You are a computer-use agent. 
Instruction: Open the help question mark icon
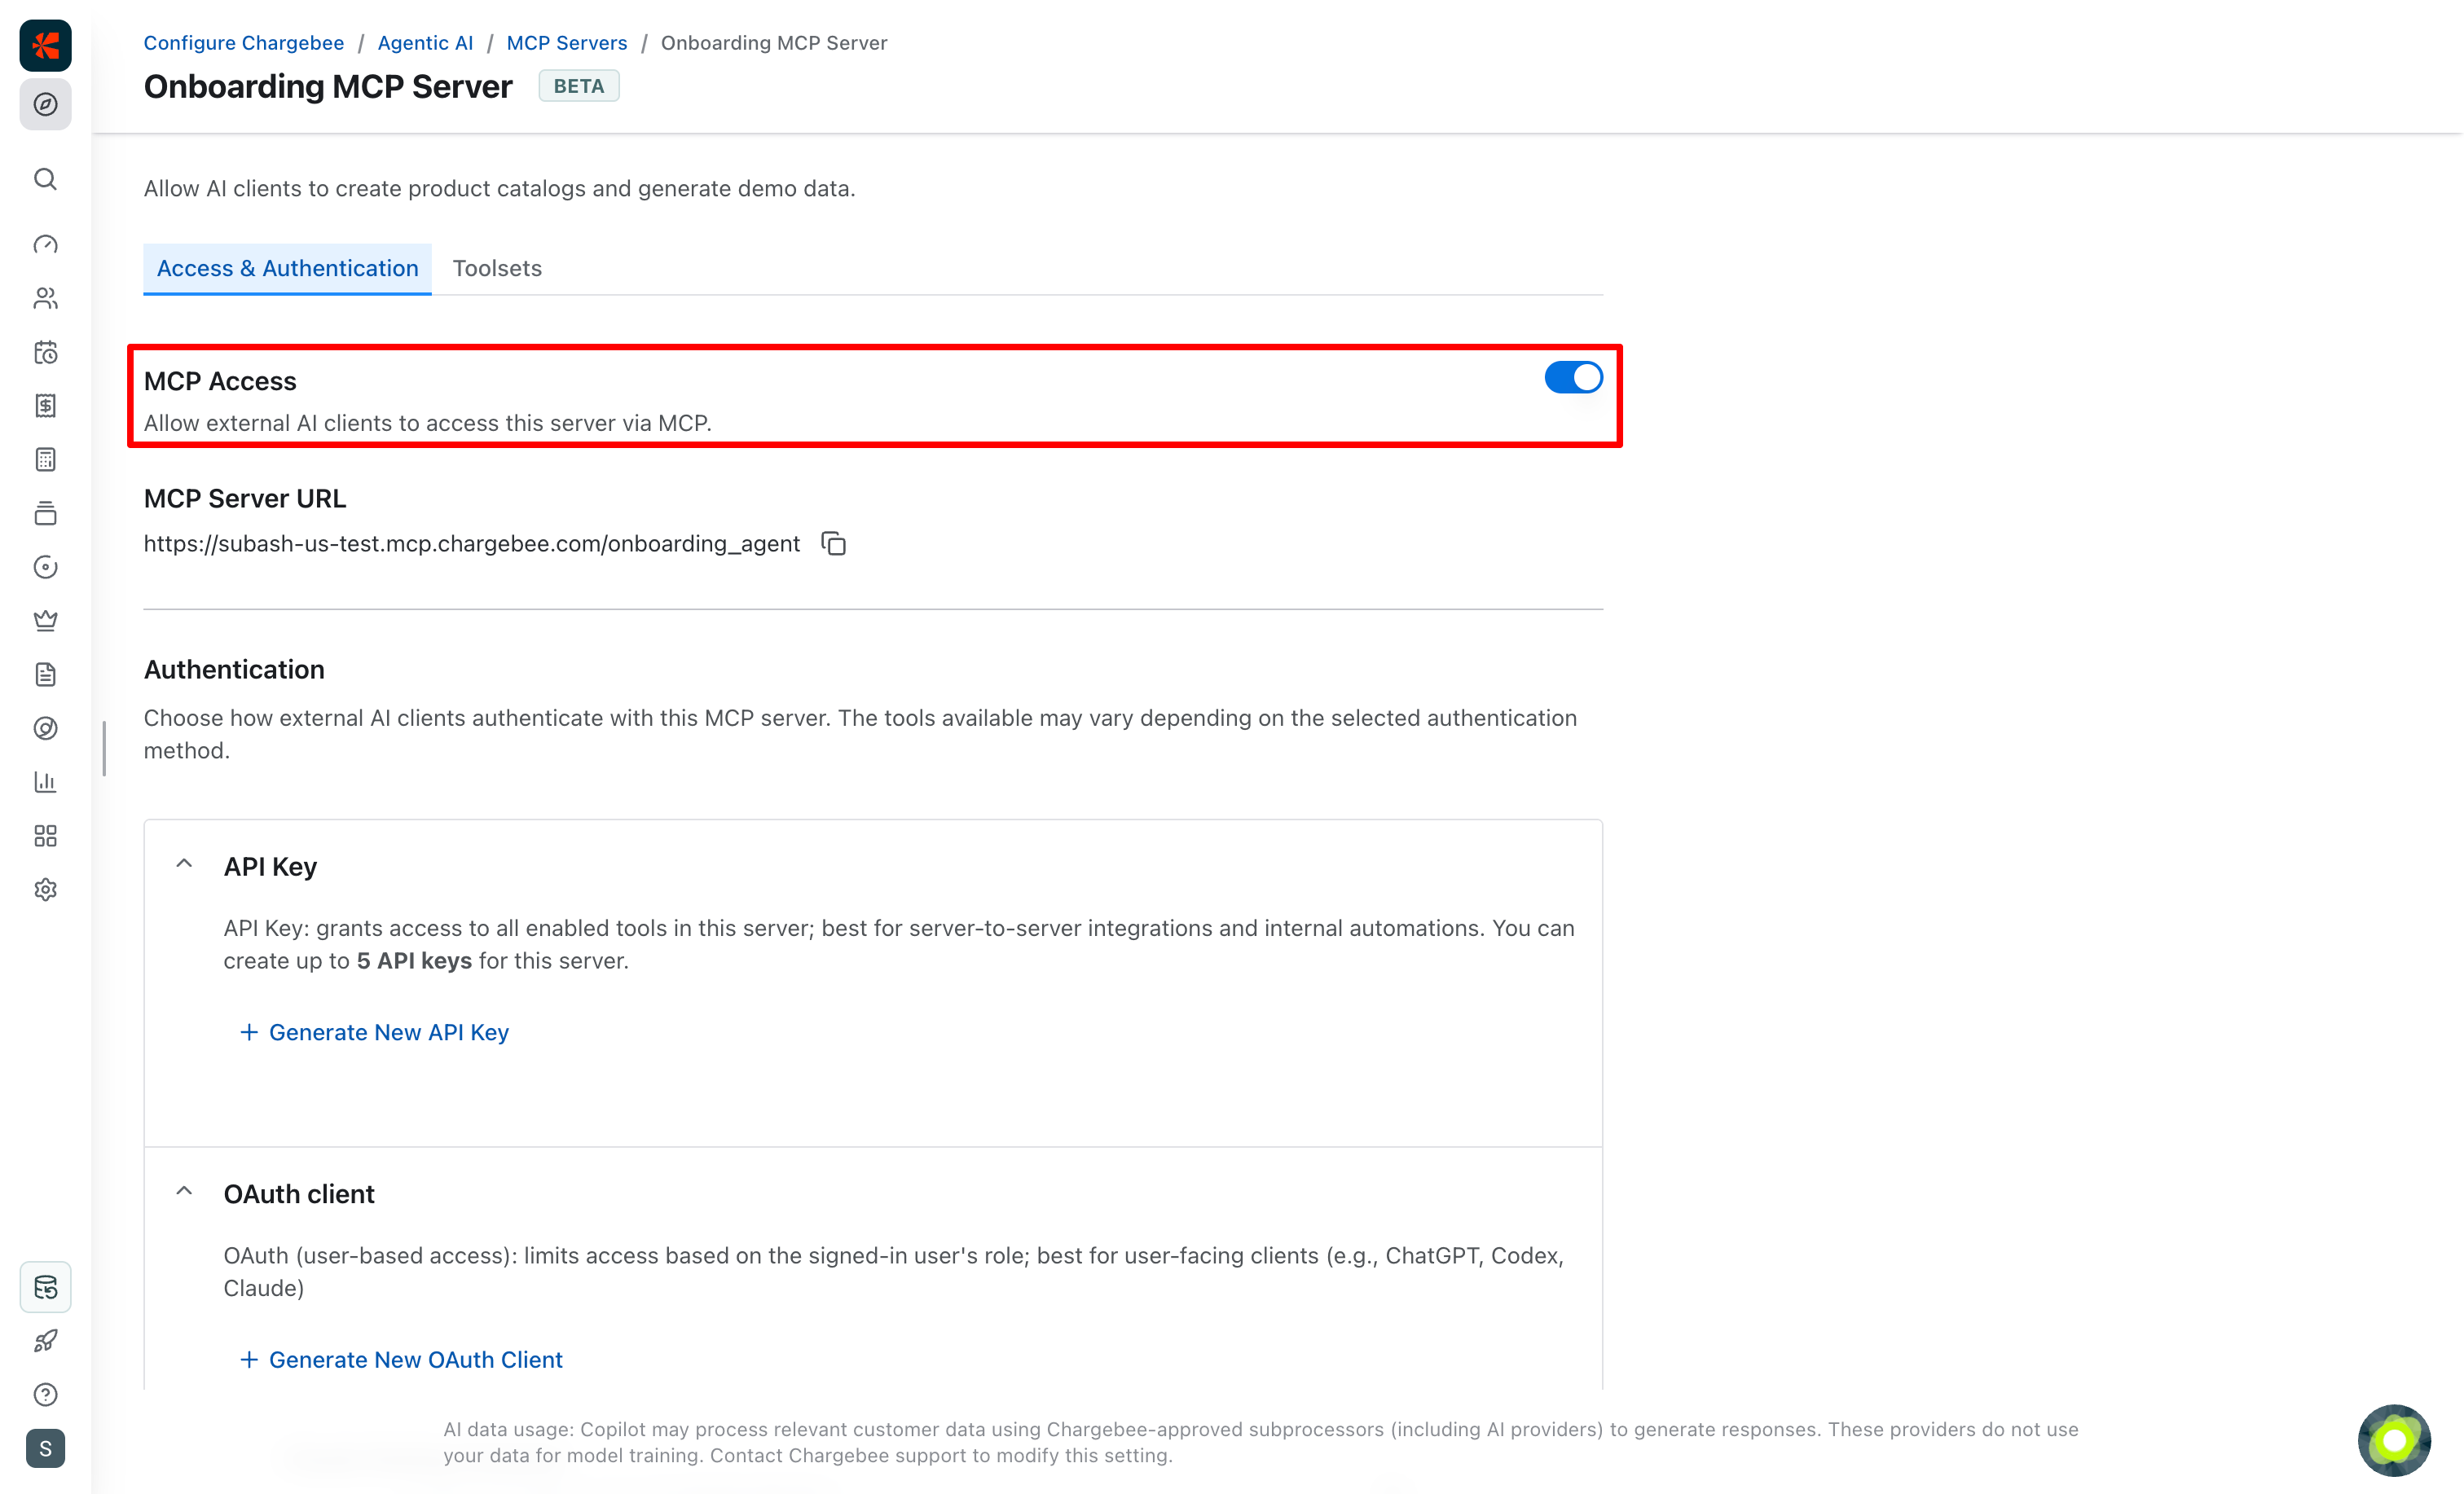tap(45, 1395)
